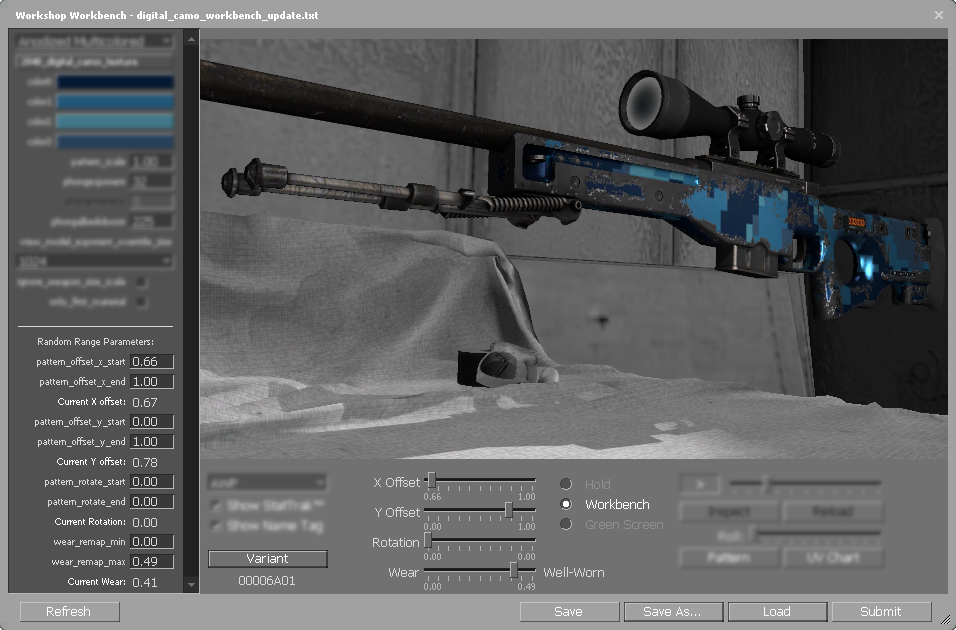
Task: Select the Hold radio button
Action: (x=566, y=484)
